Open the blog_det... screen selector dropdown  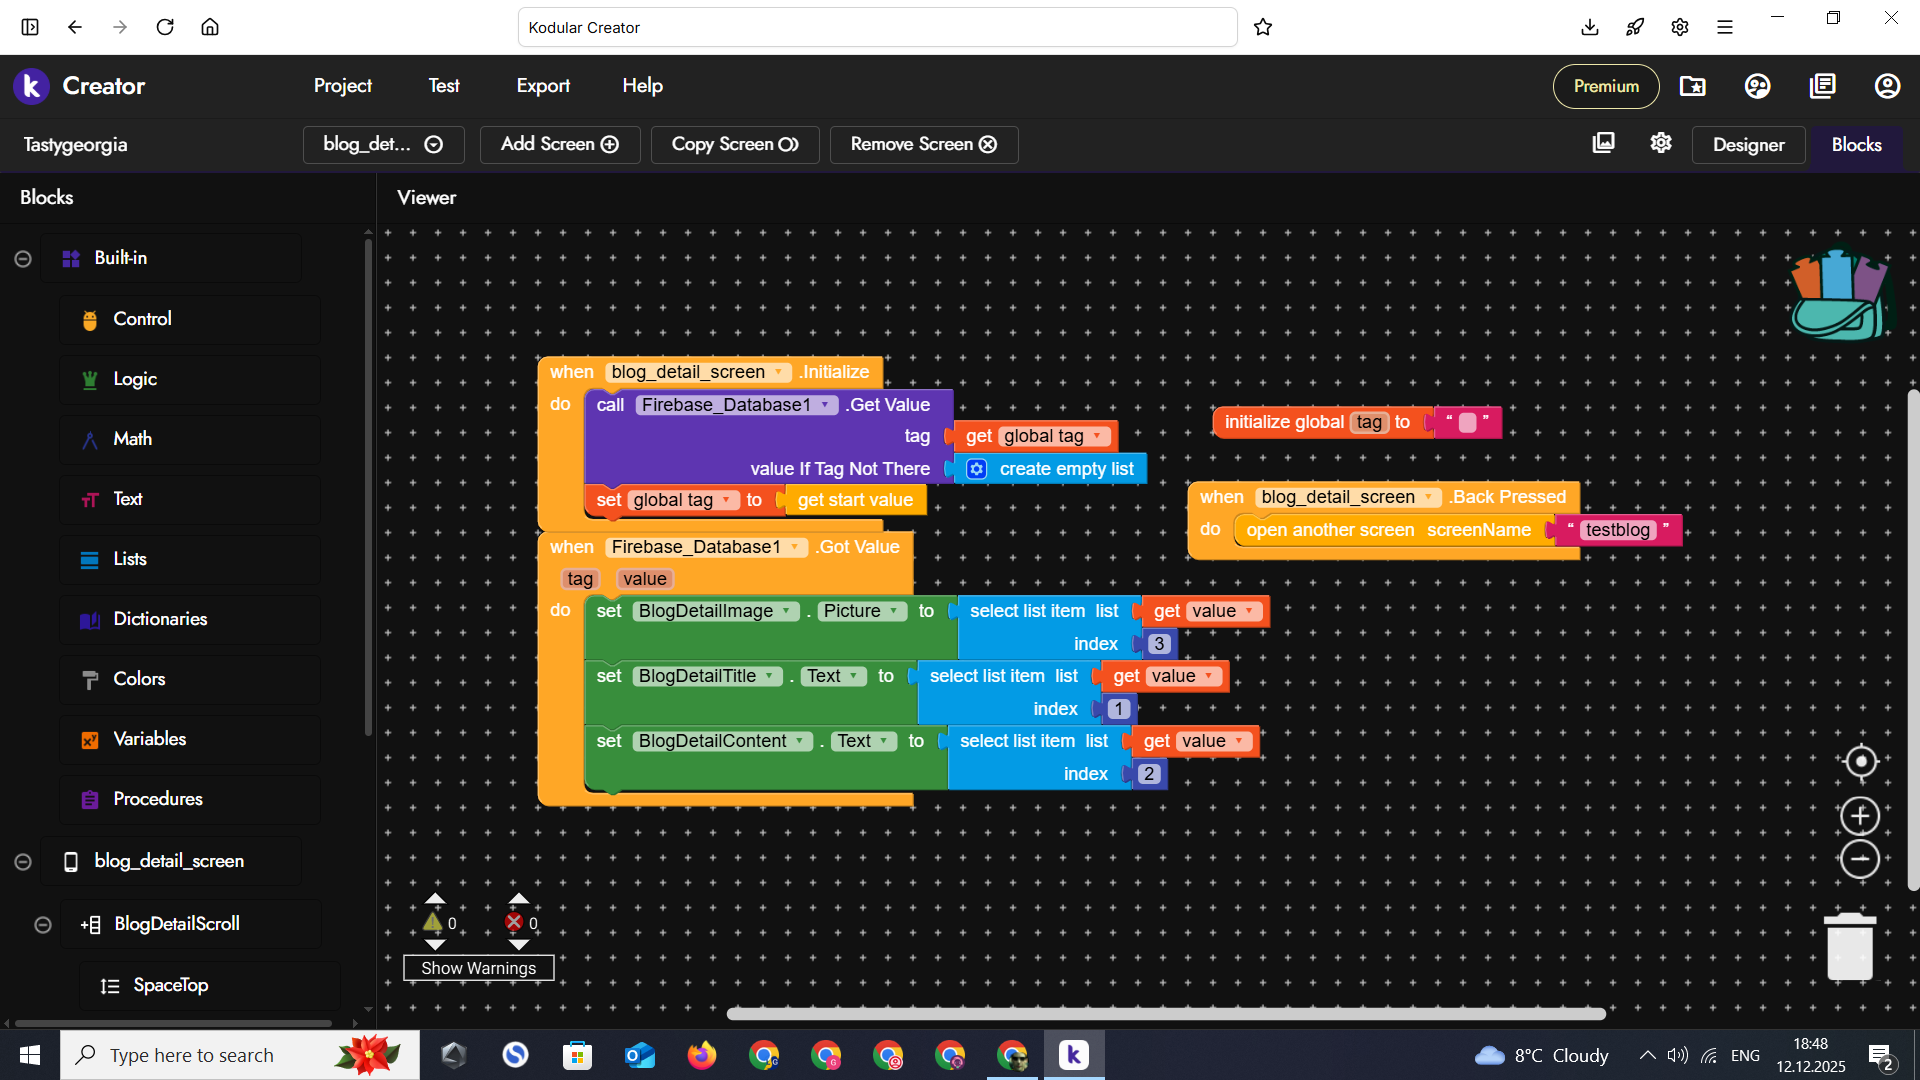pyautogui.click(x=383, y=144)
